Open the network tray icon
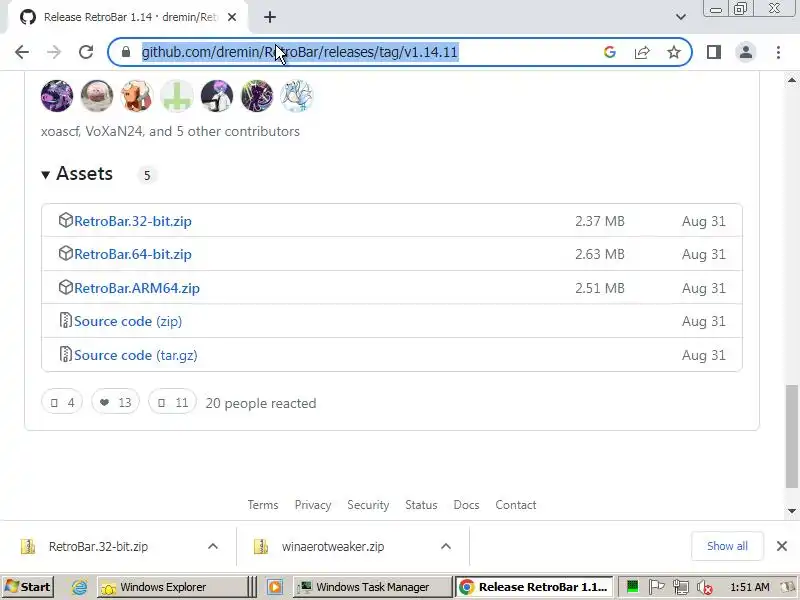The width and height of the screenshot is (800, 600). pos(680,587)
